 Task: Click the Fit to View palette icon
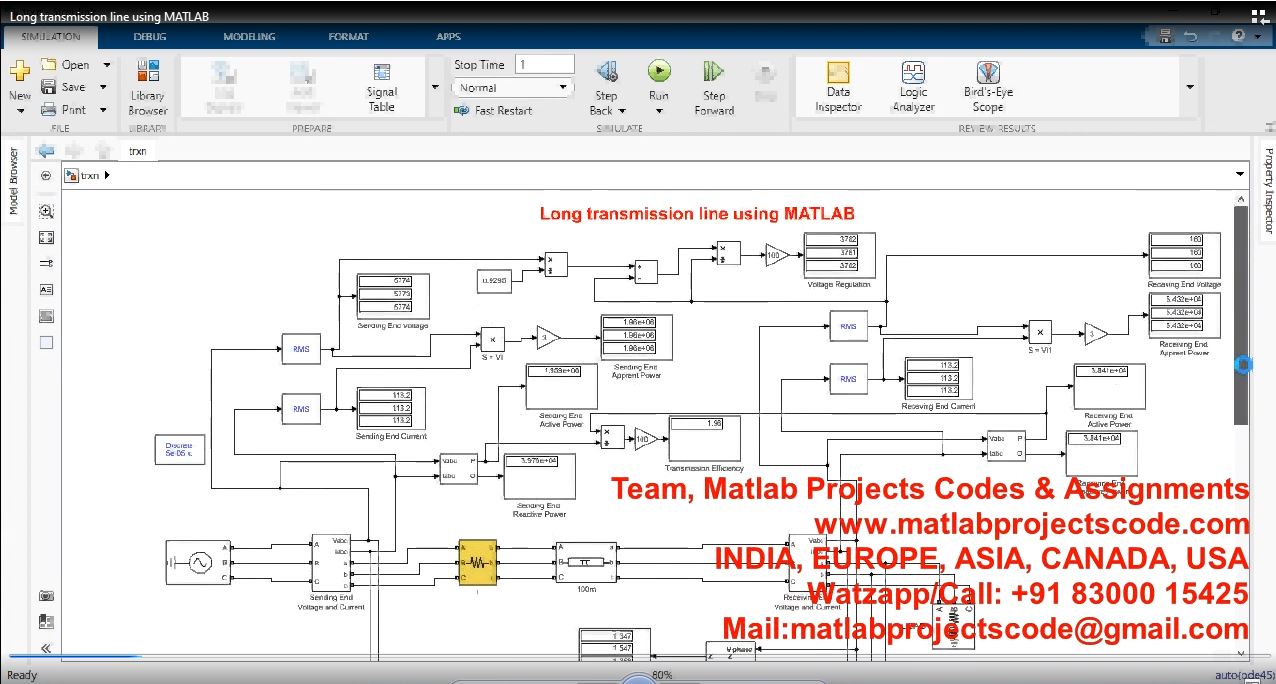point(46,238)
